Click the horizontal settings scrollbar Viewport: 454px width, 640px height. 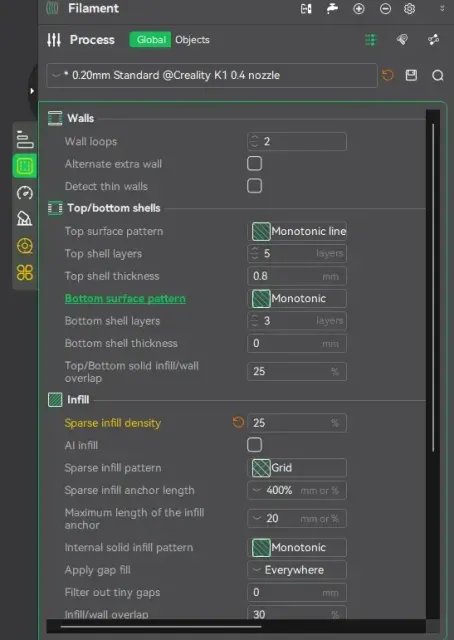click(161, 627)
